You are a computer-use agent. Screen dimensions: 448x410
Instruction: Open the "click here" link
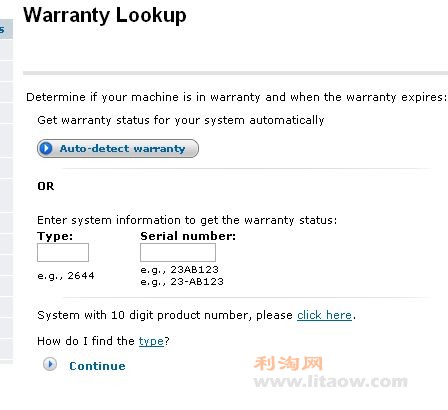coord(324,315)
